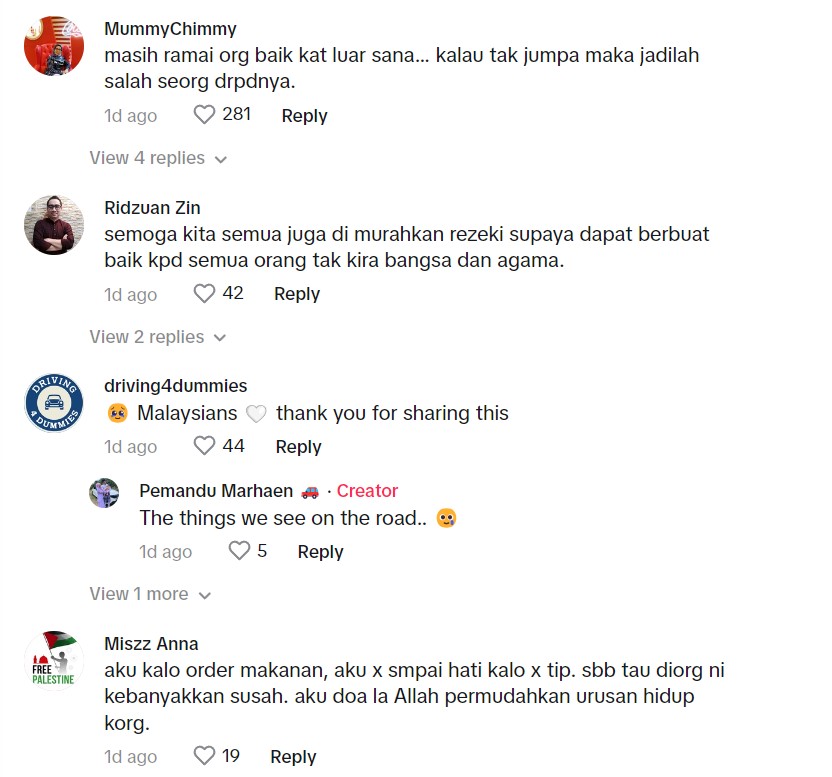
Task: Open the driving4dummies username link
Action: pyautogui.click(x=176, y=386)
